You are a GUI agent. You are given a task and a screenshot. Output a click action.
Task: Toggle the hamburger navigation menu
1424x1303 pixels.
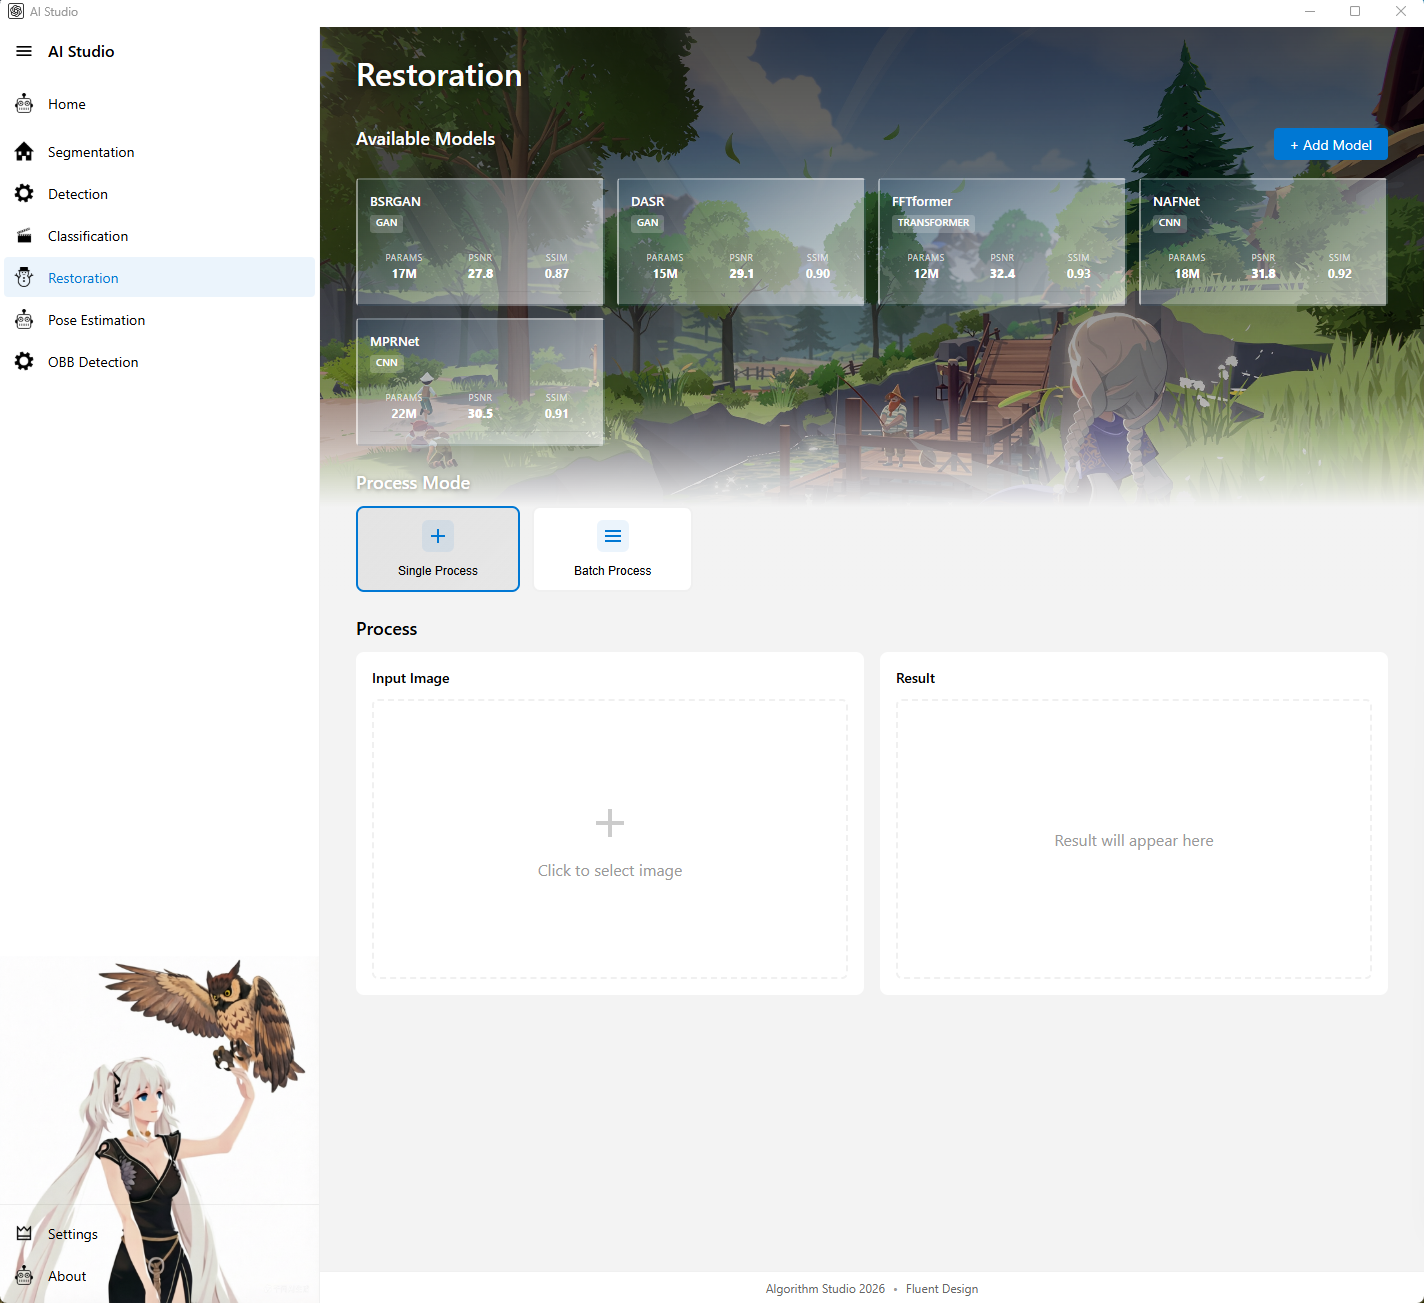(x=24, y=51)
